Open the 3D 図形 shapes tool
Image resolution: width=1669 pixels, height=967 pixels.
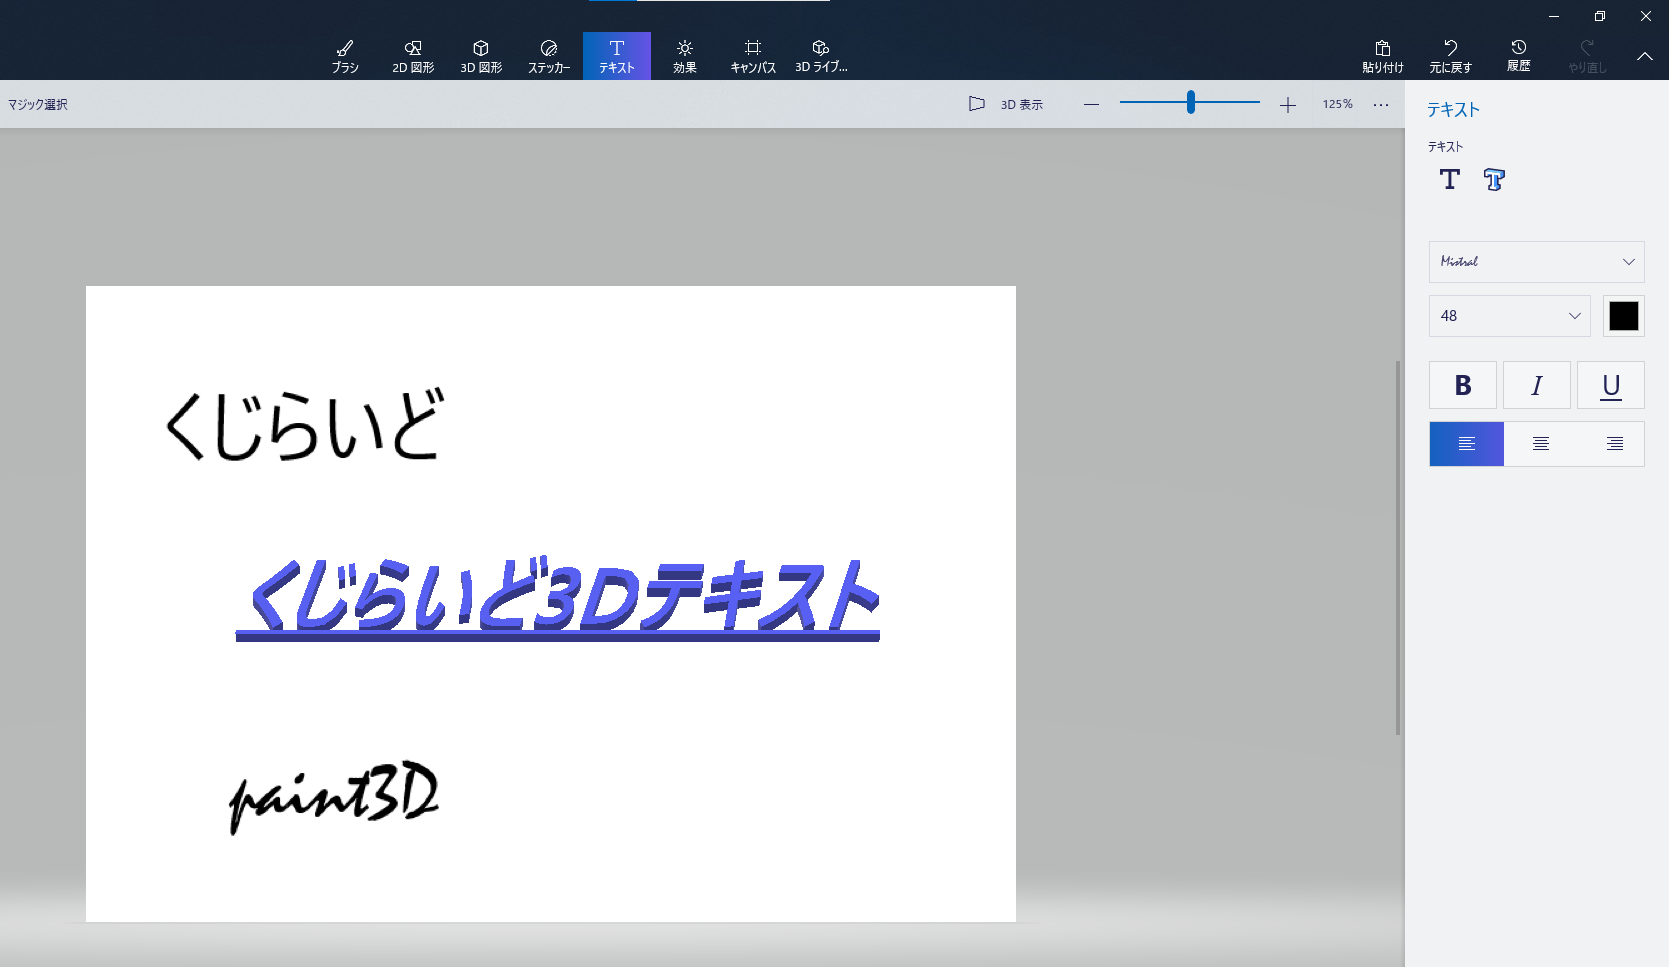481,56
